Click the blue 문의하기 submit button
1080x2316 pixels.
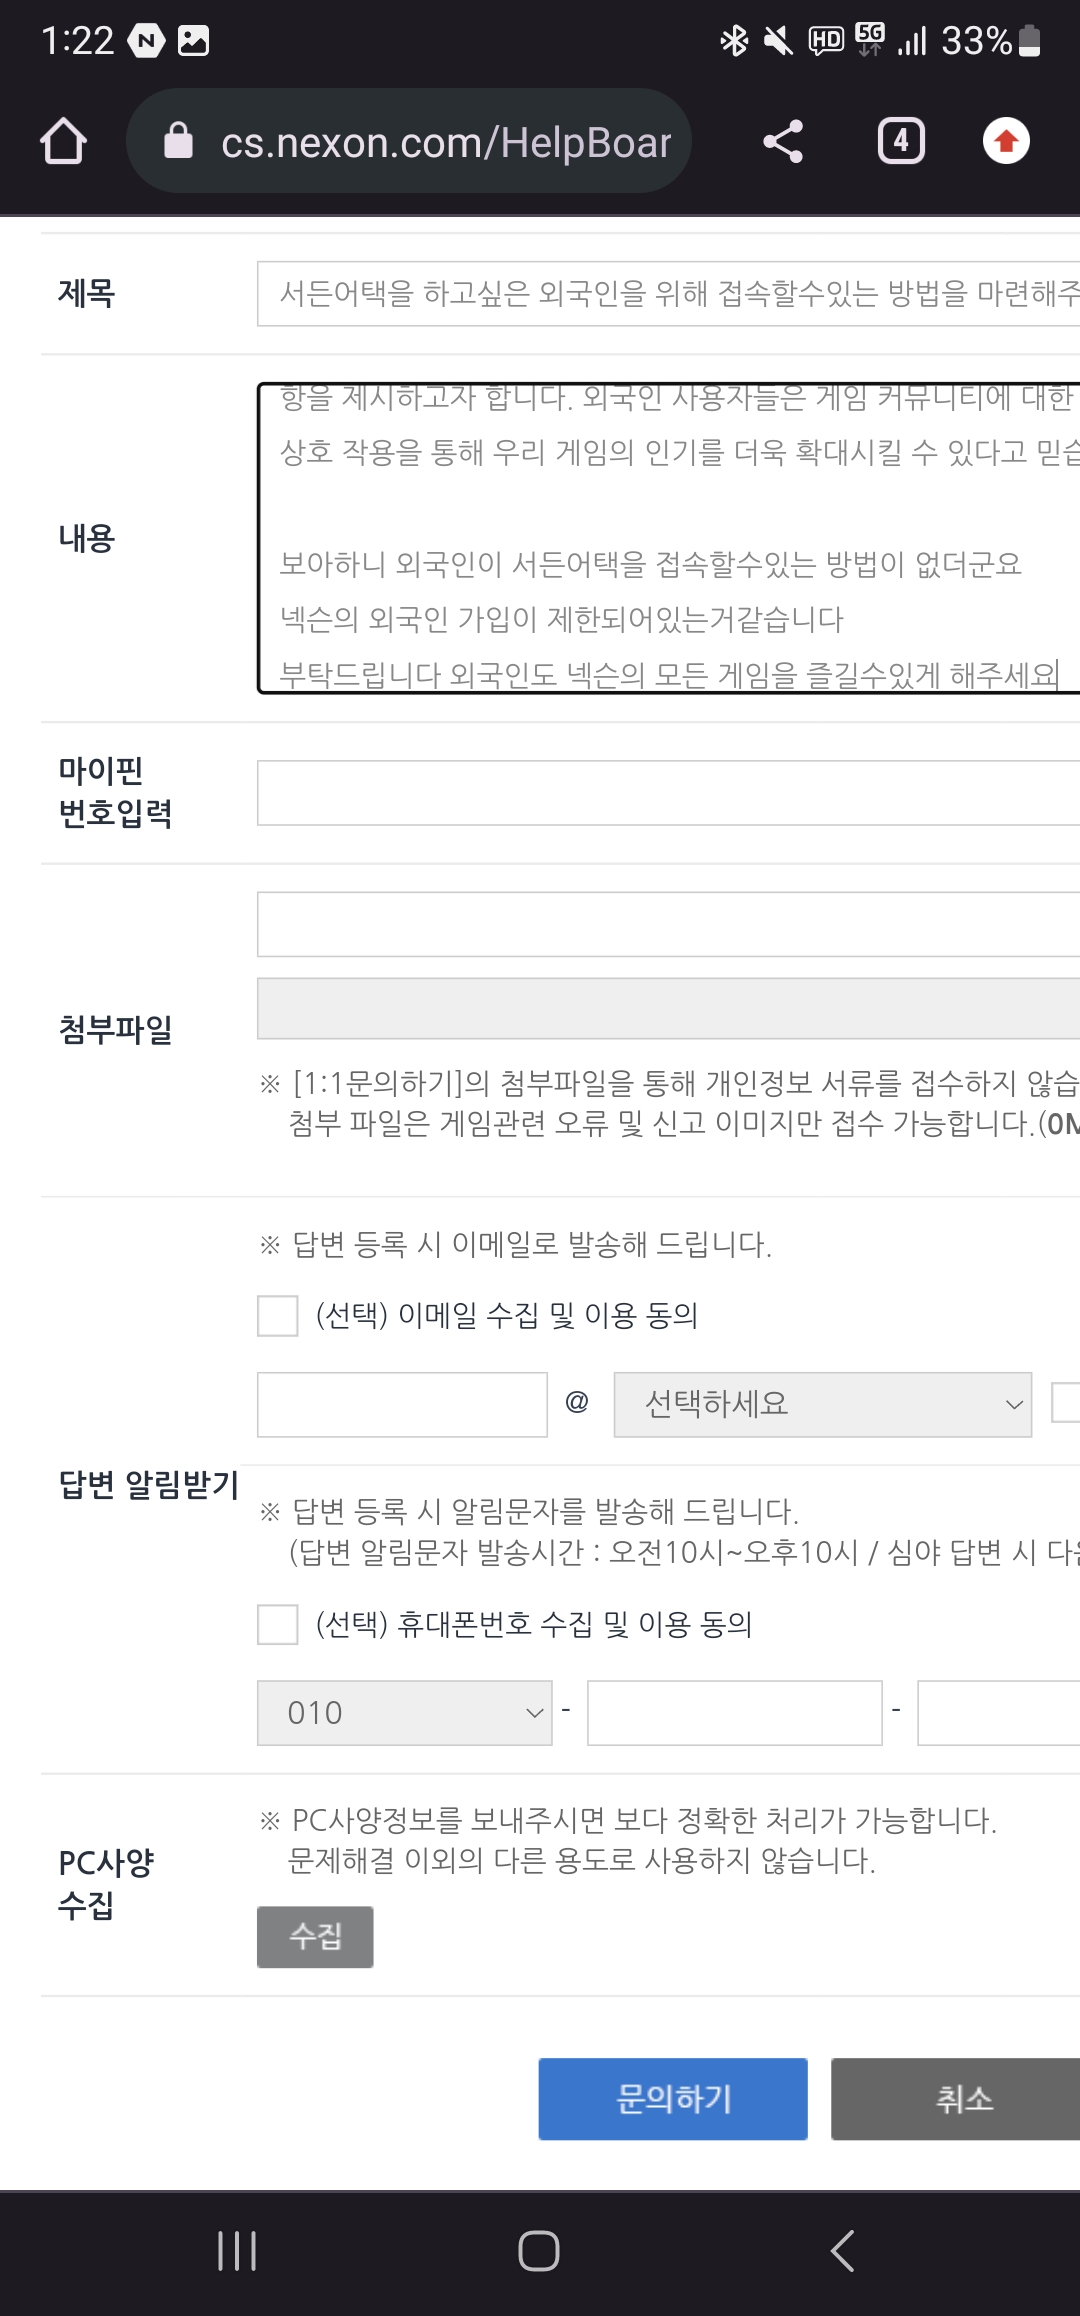coord(673,2099)
